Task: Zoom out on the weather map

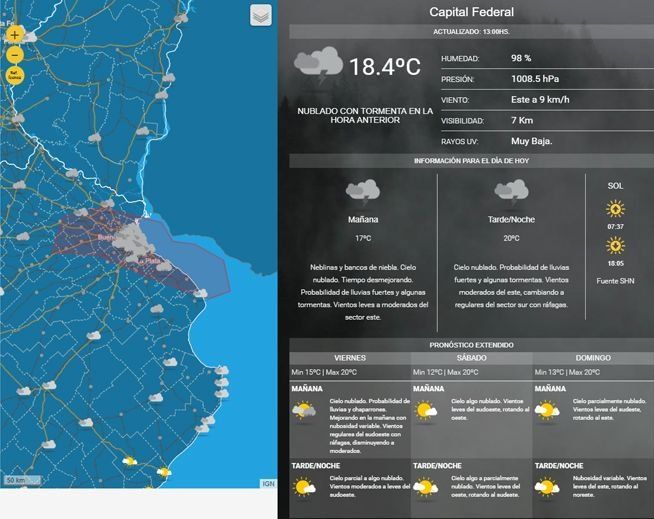Action: tap(15, 54)
